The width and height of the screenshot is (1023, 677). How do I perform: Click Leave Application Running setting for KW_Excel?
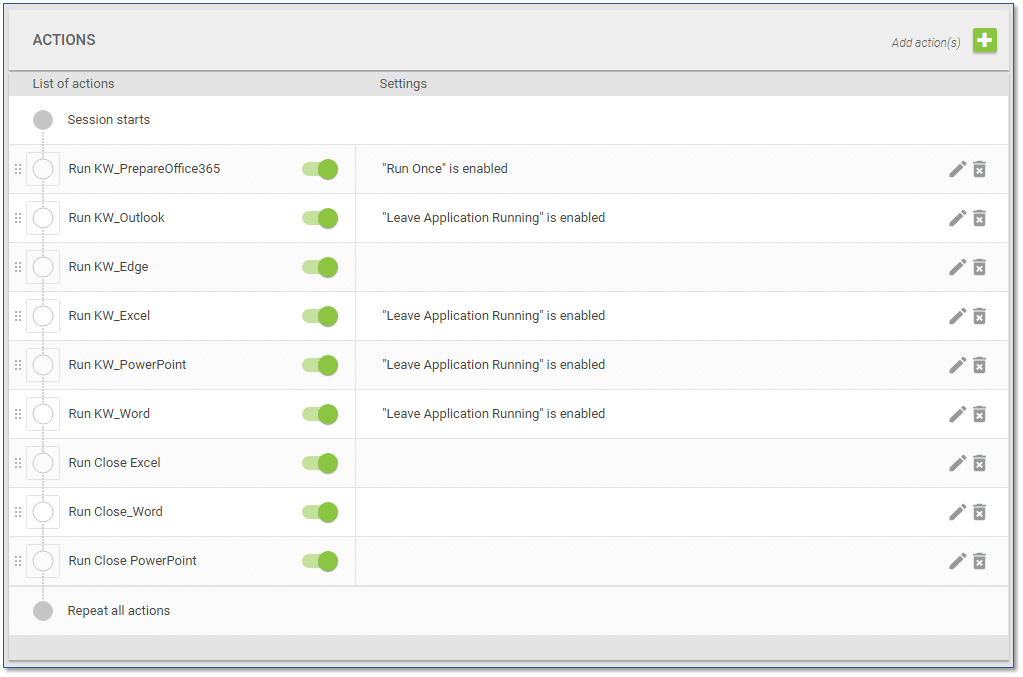494,316
